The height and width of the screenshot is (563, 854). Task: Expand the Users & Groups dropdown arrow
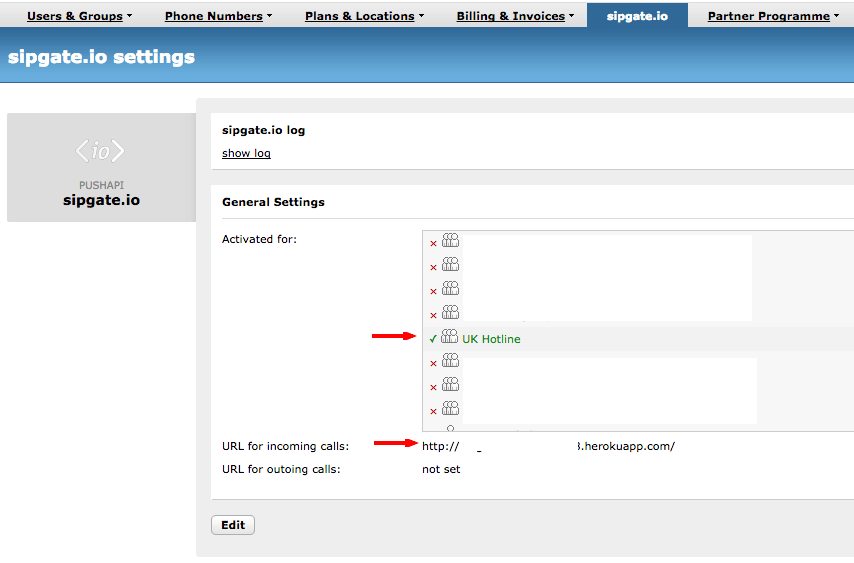(x=130, y=16)
